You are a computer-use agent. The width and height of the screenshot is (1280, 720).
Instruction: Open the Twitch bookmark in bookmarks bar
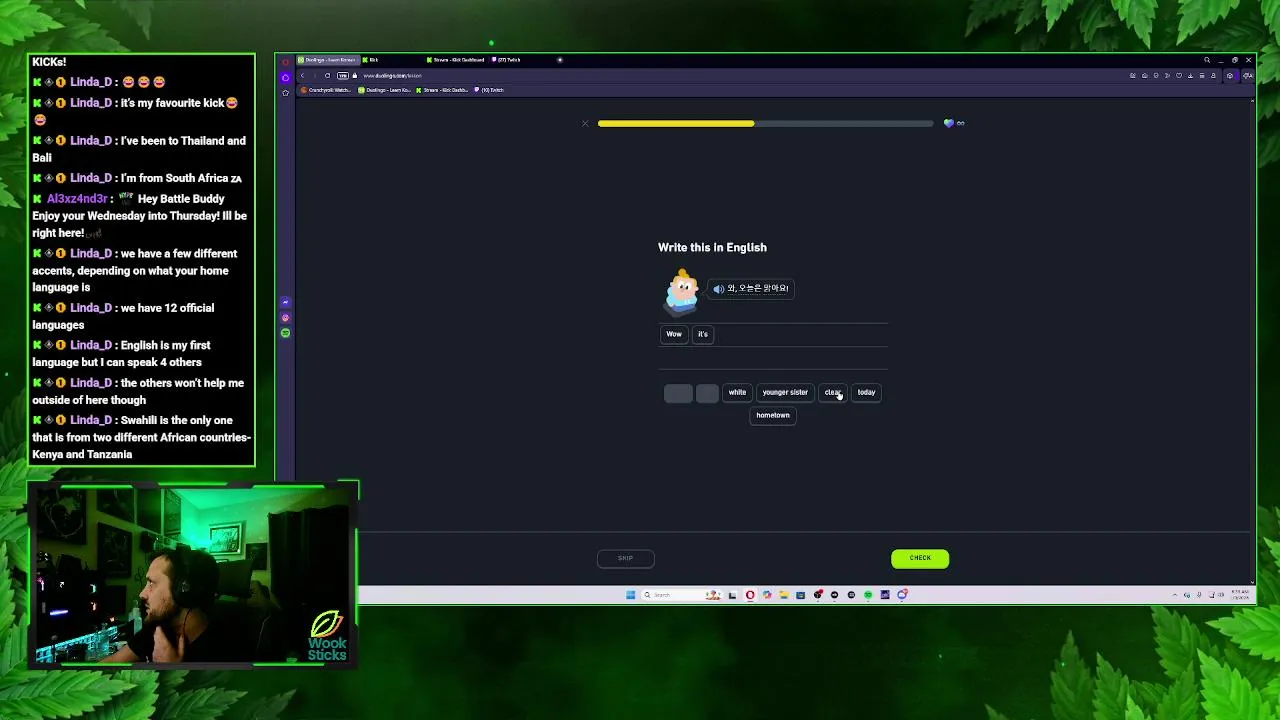[x=489, y=90]
